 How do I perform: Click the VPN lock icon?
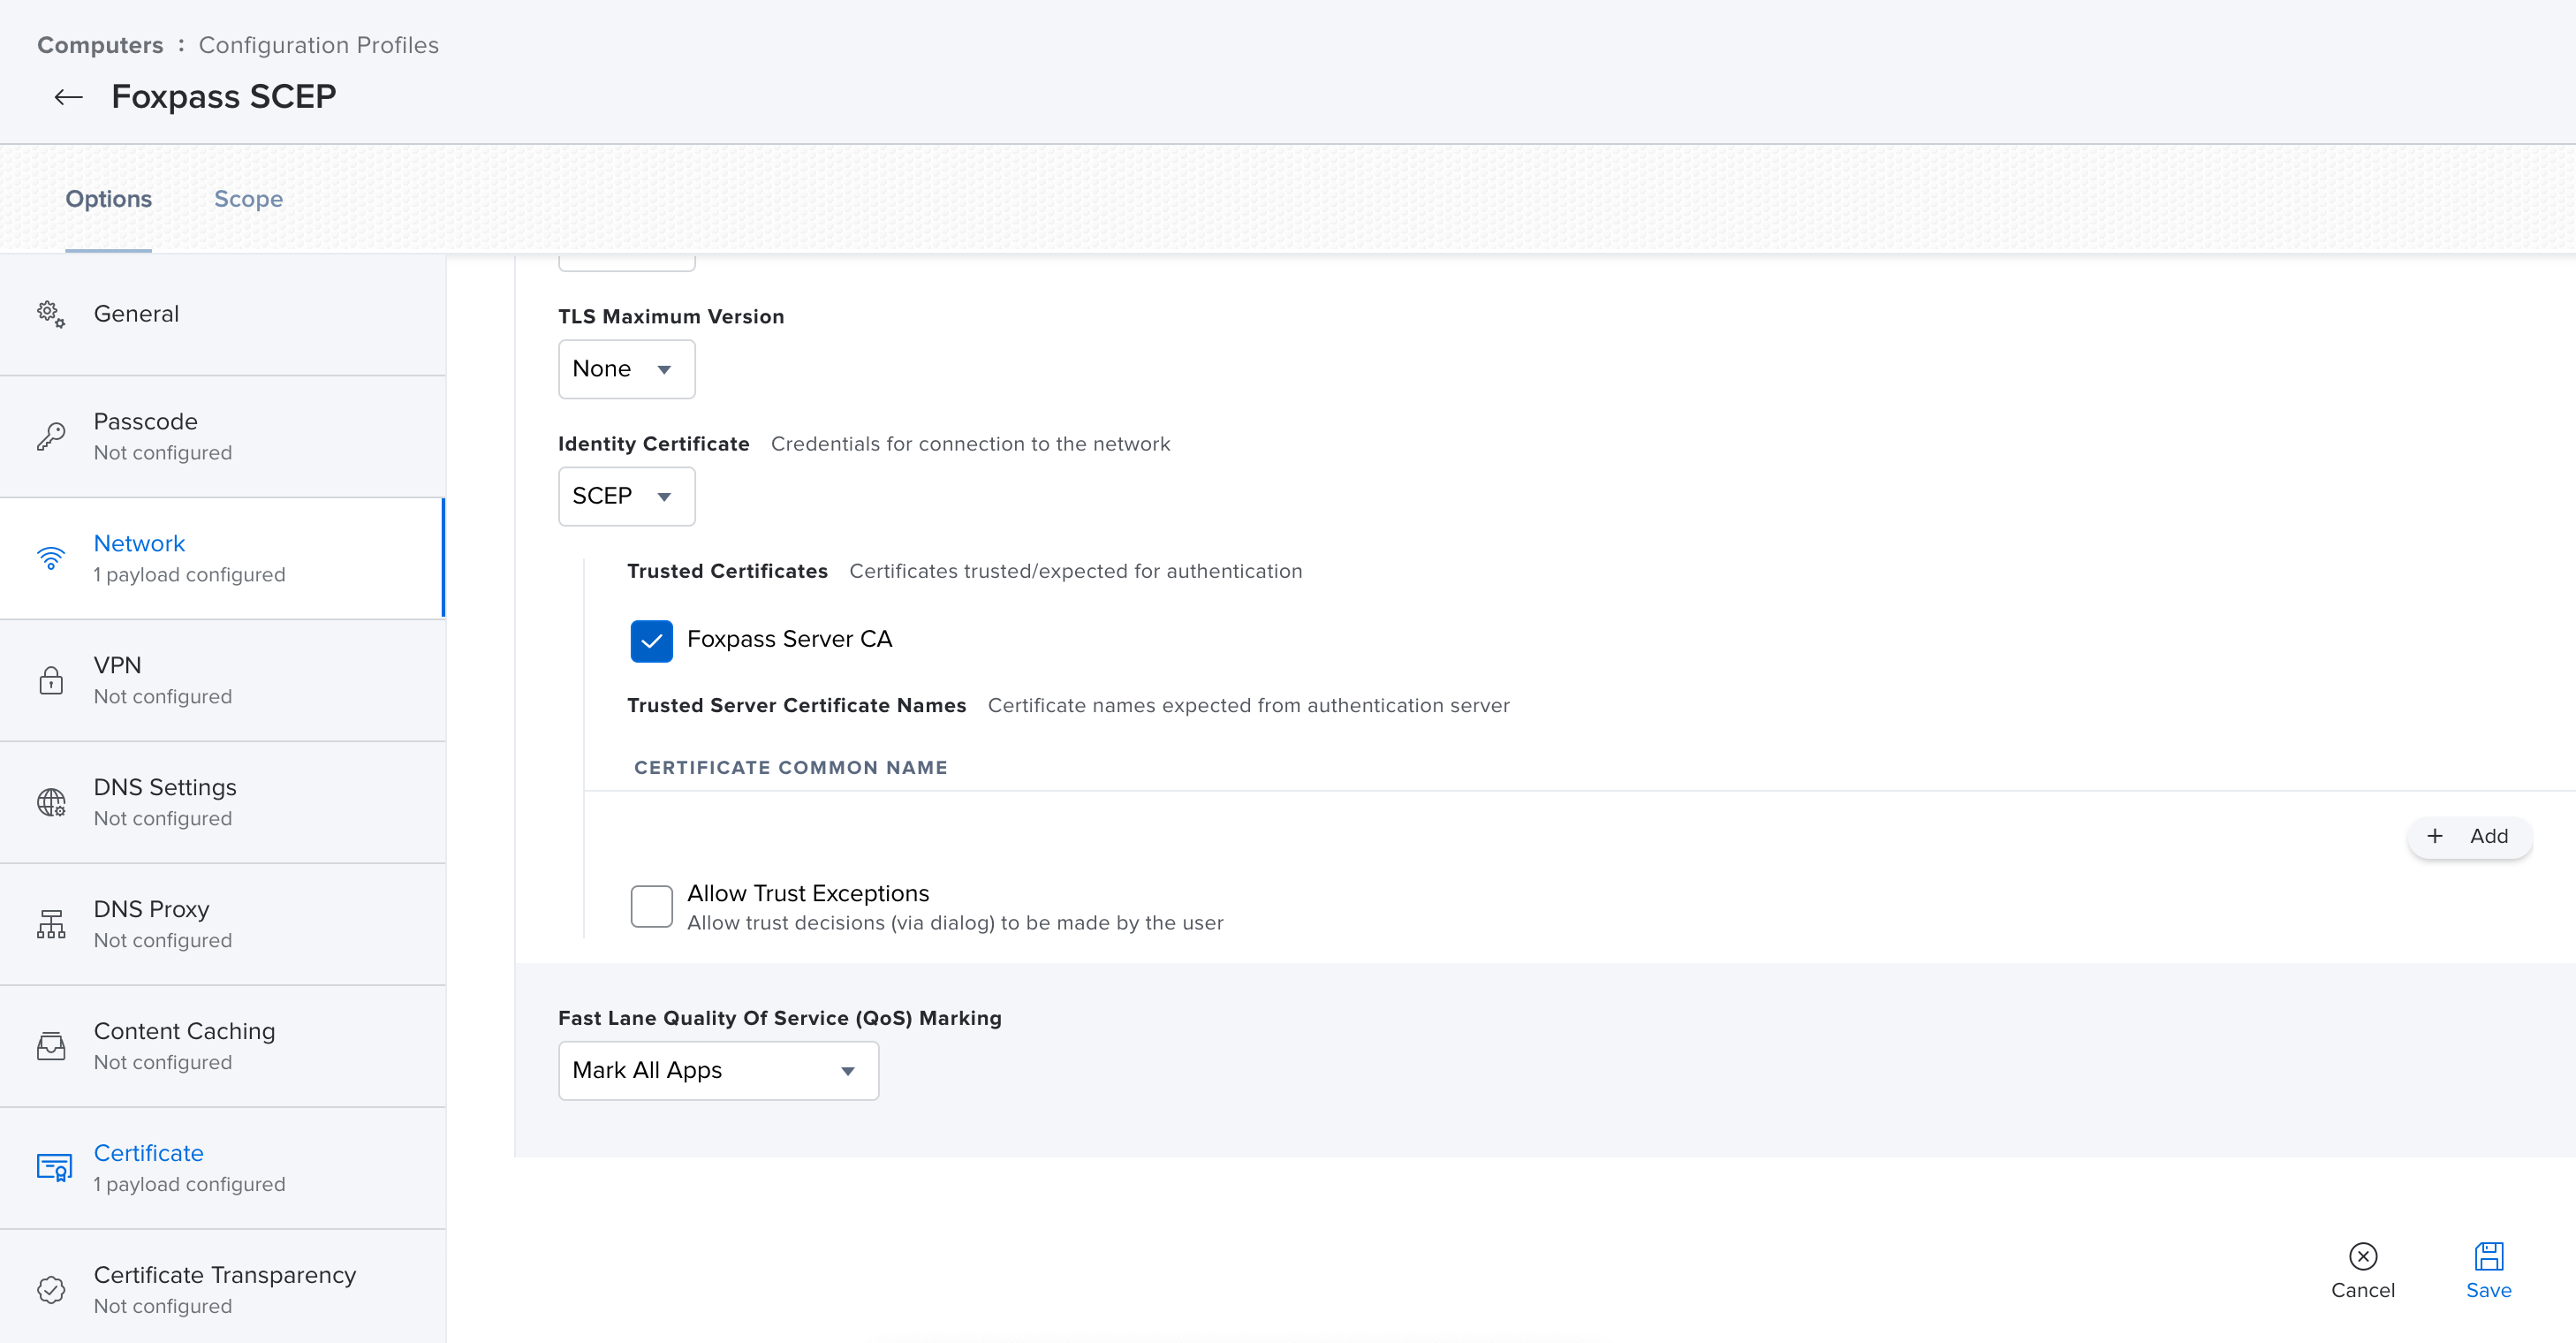click(51, 680)
